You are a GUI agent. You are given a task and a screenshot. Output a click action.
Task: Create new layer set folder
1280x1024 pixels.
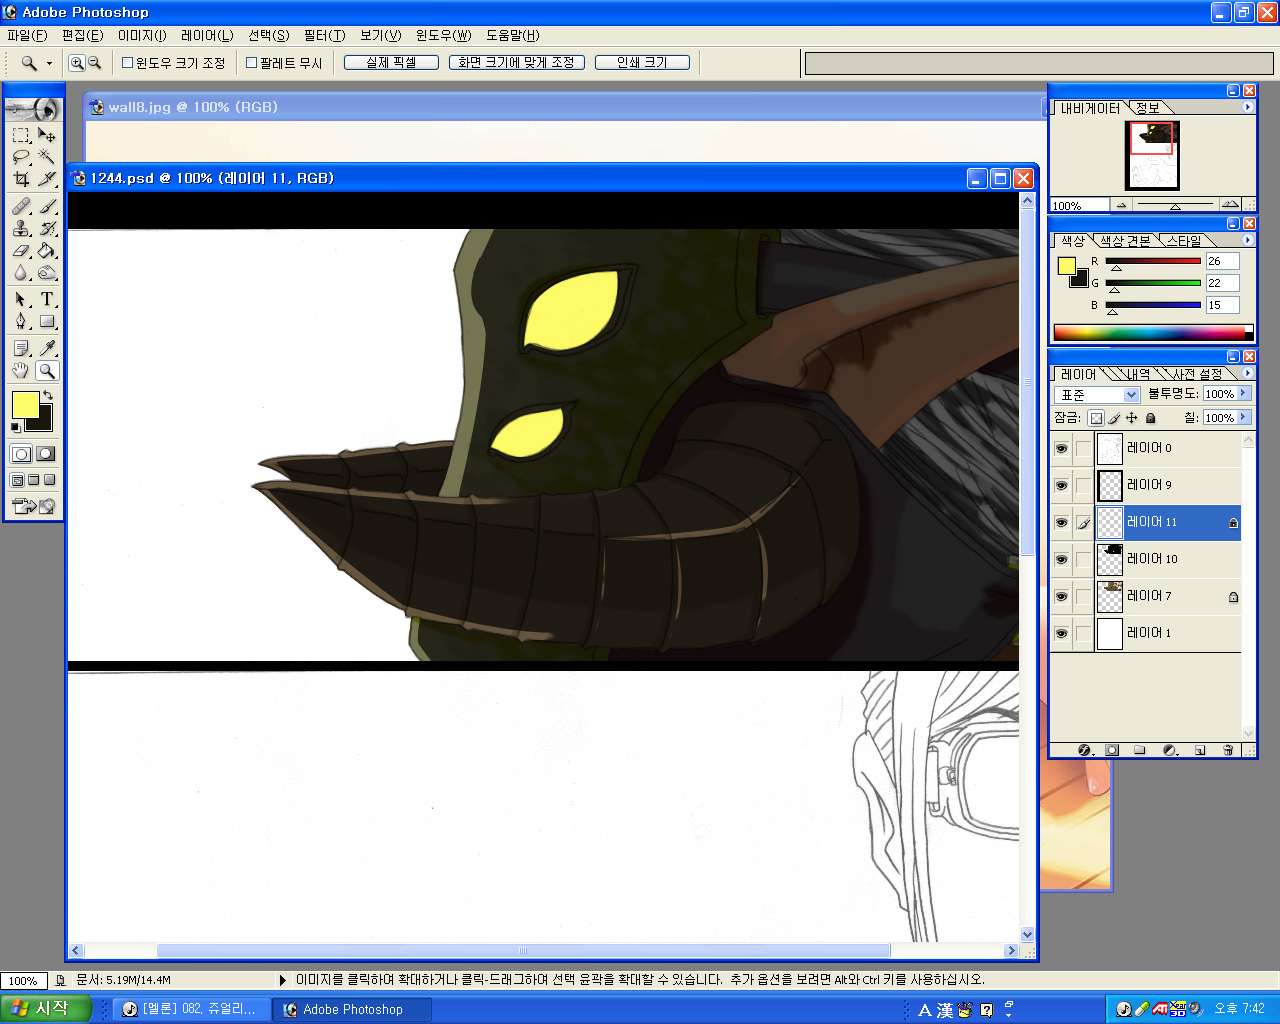pos(1140,750)
